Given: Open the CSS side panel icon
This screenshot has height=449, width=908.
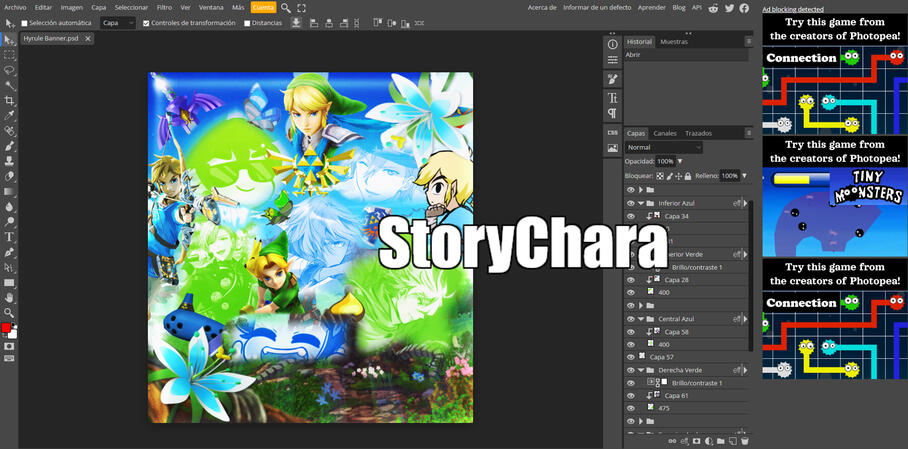Looking at the screenshot, I should [612, 131].
